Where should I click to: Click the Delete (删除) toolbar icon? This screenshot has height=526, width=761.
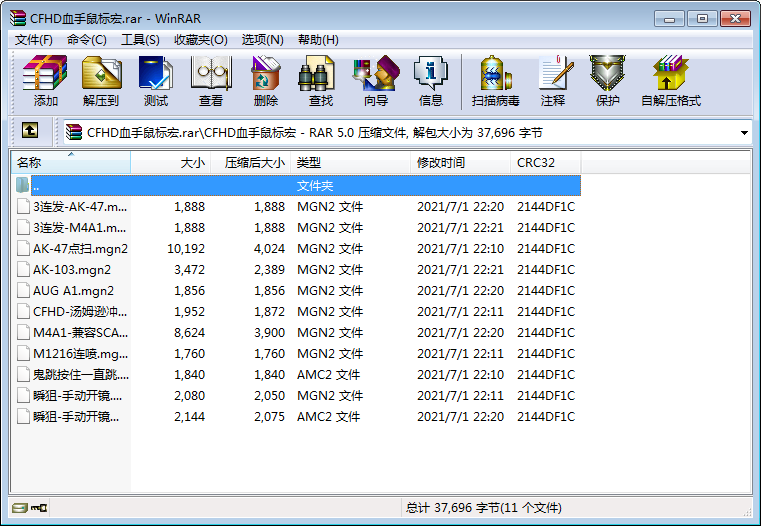[266, 81]
